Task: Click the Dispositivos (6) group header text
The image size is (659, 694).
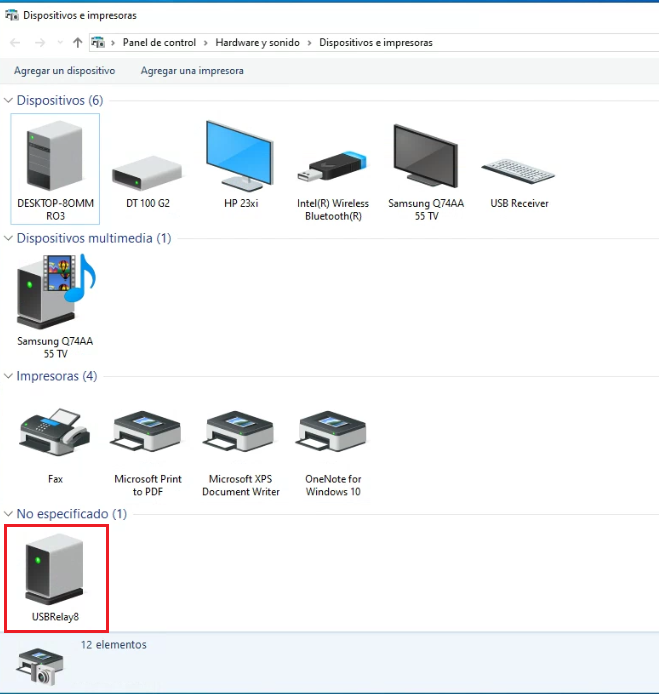Action: [60, 100]
